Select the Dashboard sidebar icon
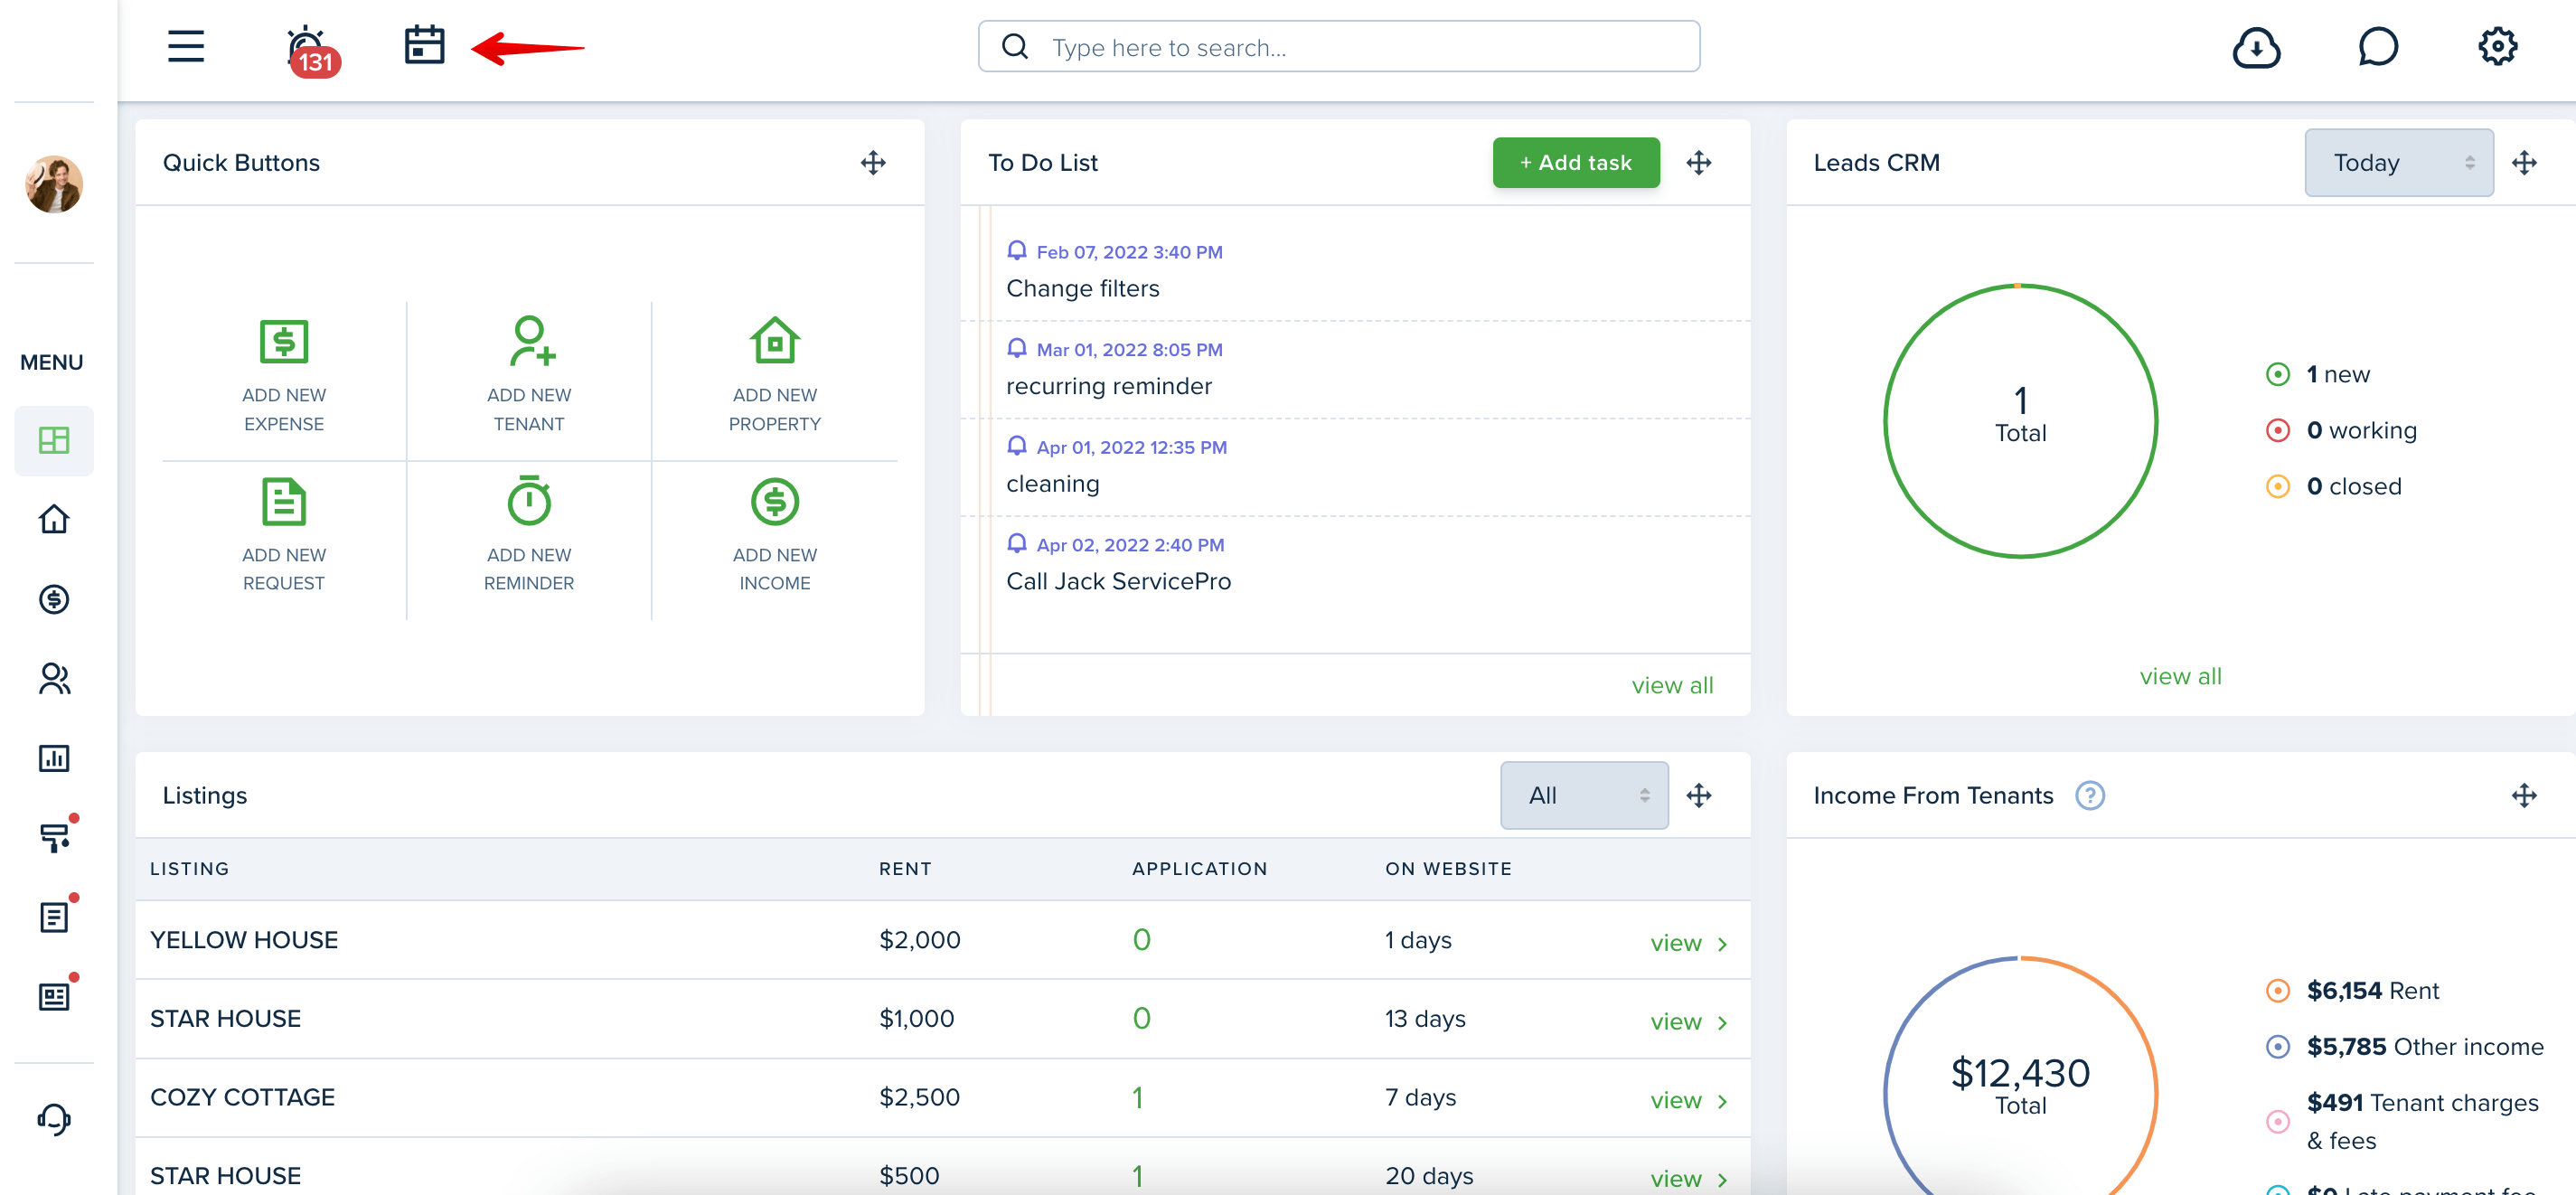The width and height of the screenshot is (2576, 1195). click(x=54, y=440)
